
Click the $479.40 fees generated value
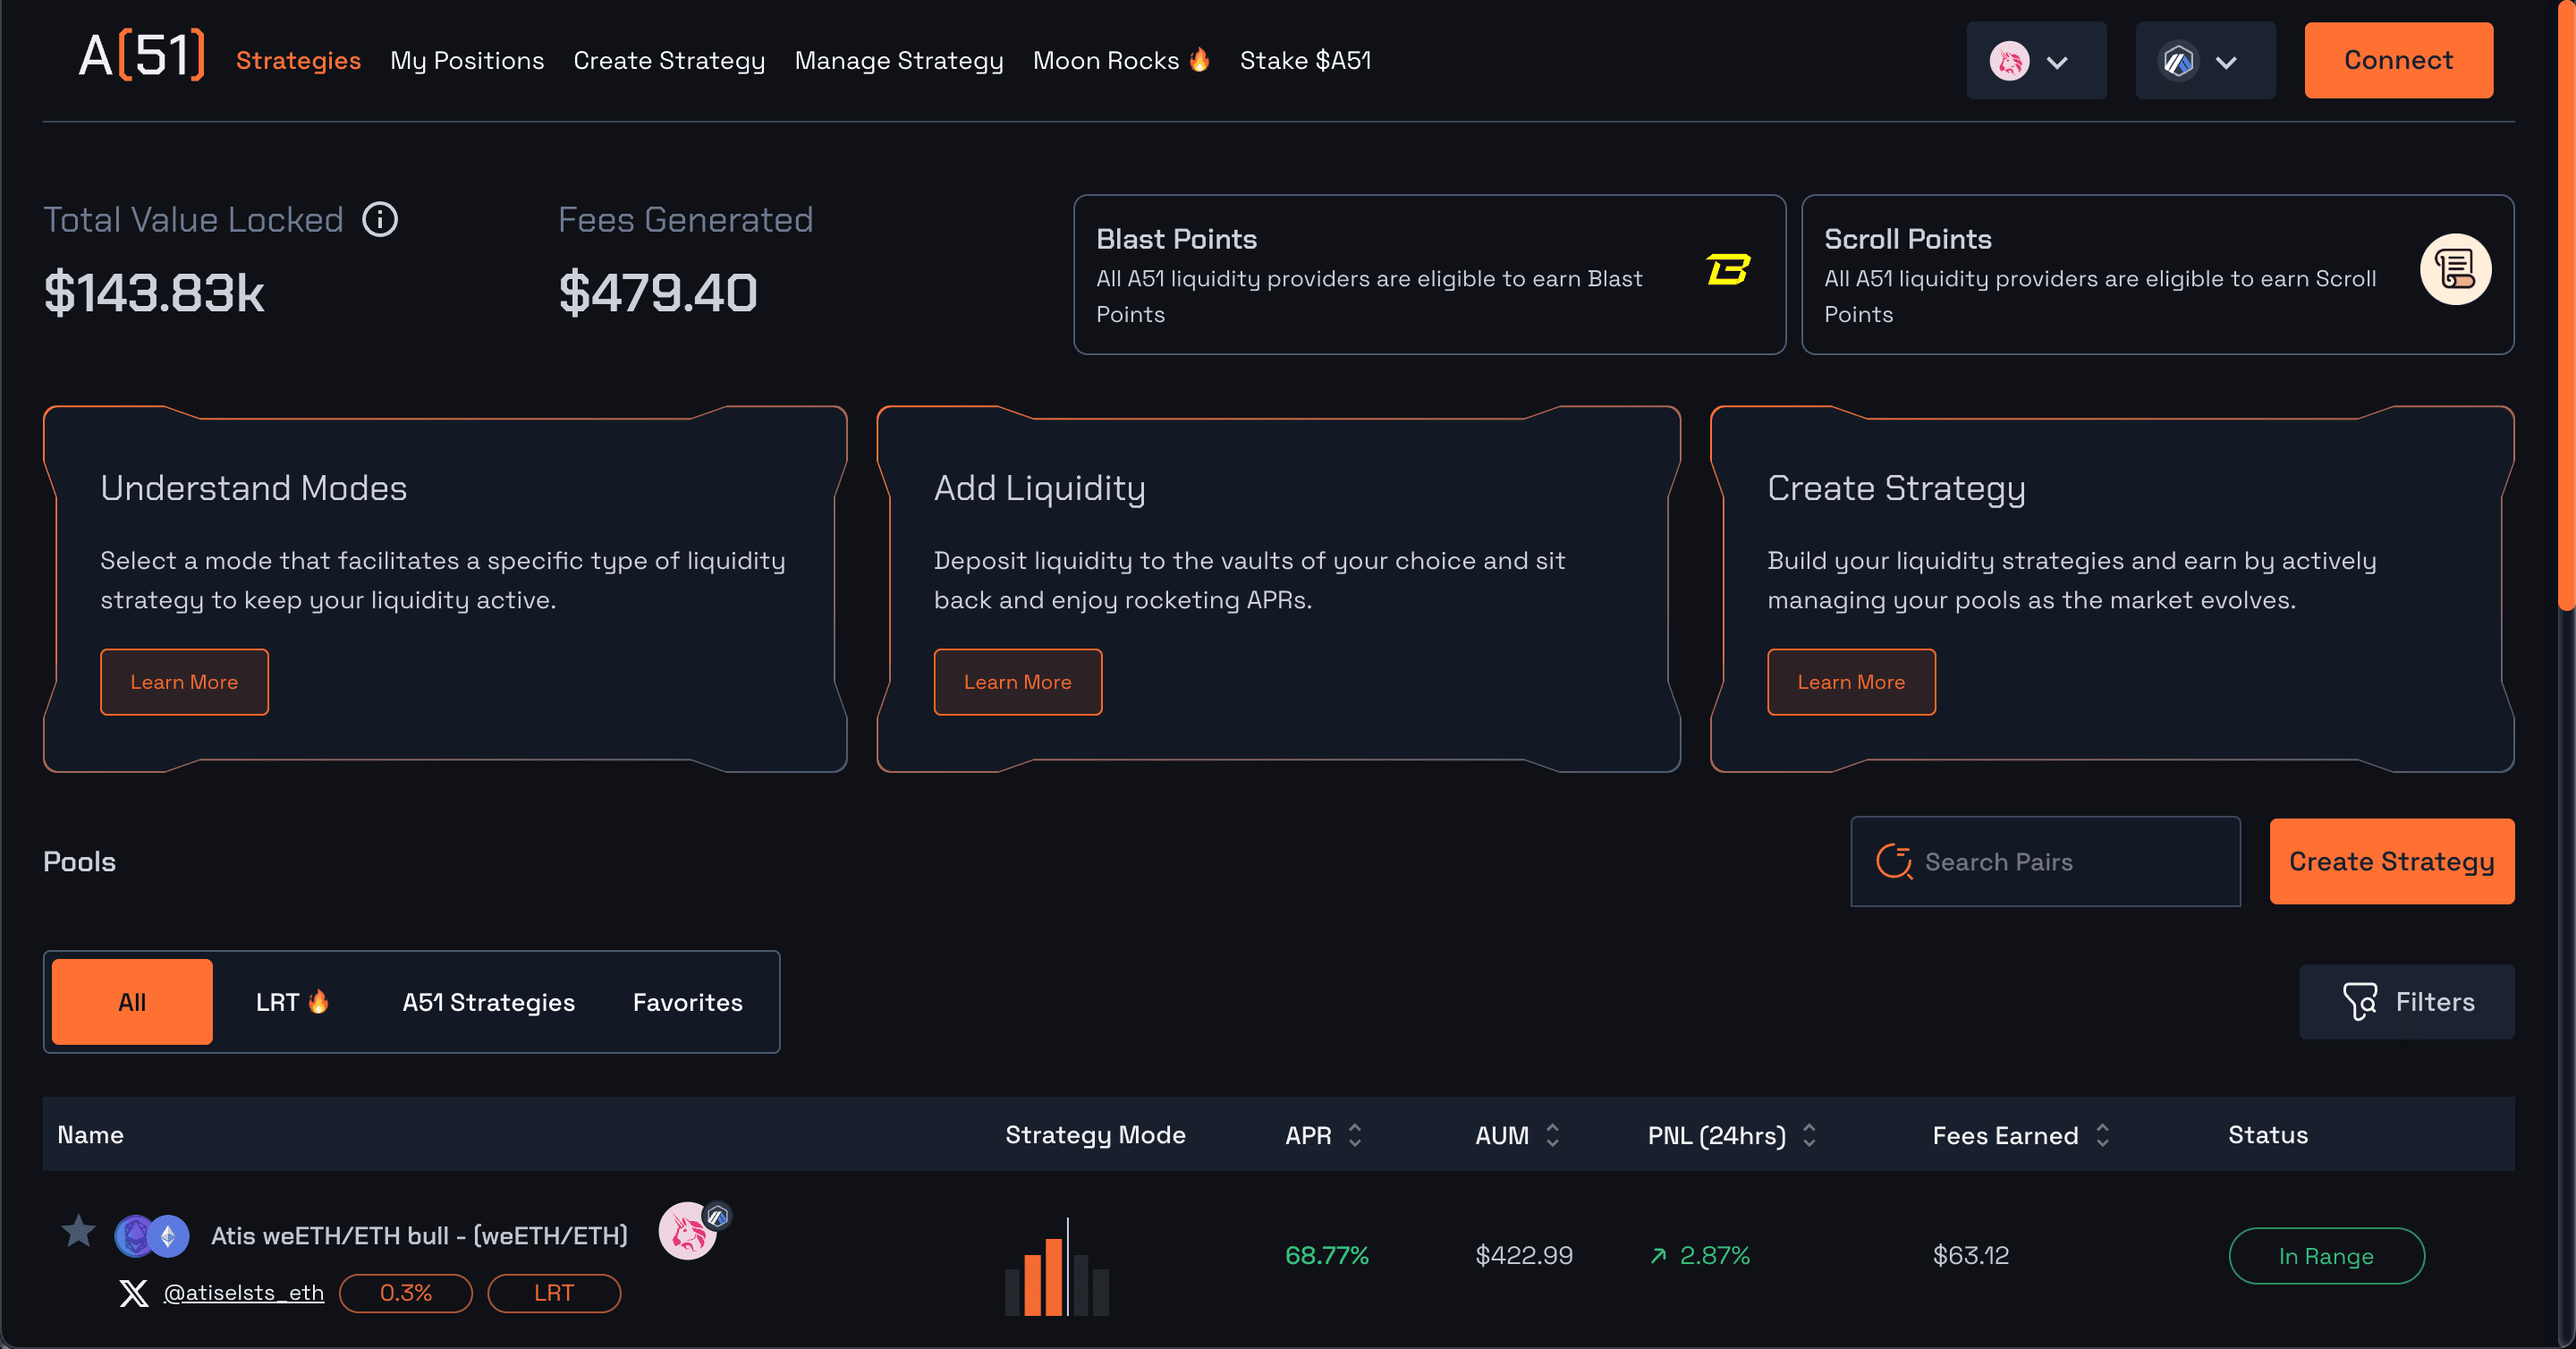click(658, 293)
